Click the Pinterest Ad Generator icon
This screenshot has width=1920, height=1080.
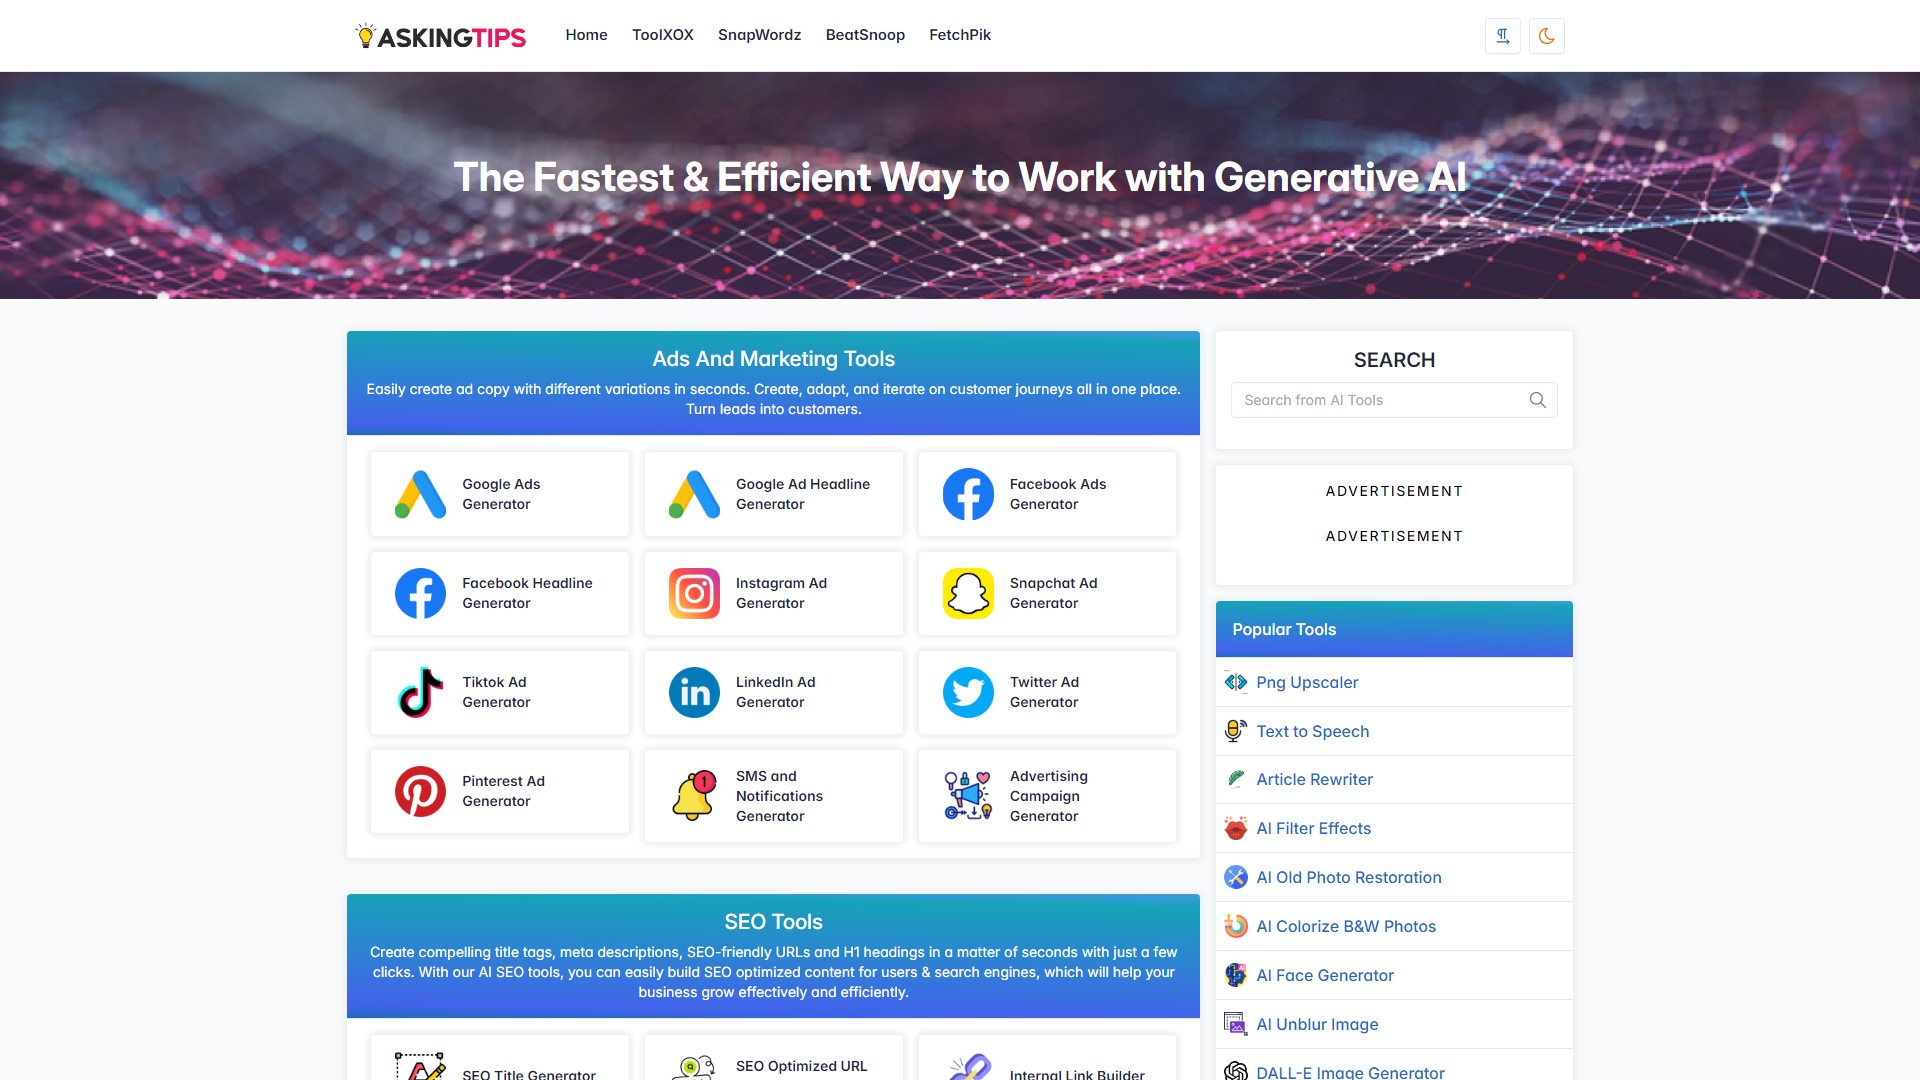pos(418,790)
